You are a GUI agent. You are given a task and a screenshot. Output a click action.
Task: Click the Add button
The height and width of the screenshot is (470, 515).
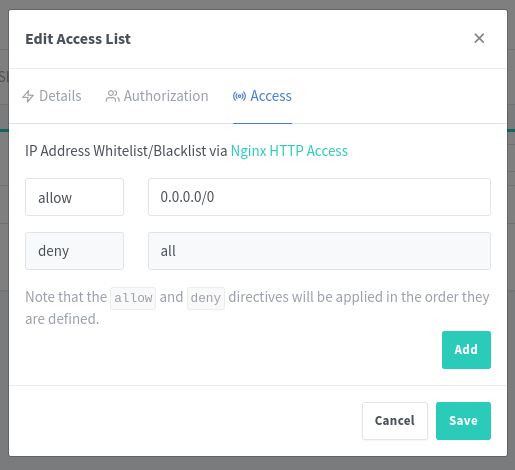click(466, 350)
